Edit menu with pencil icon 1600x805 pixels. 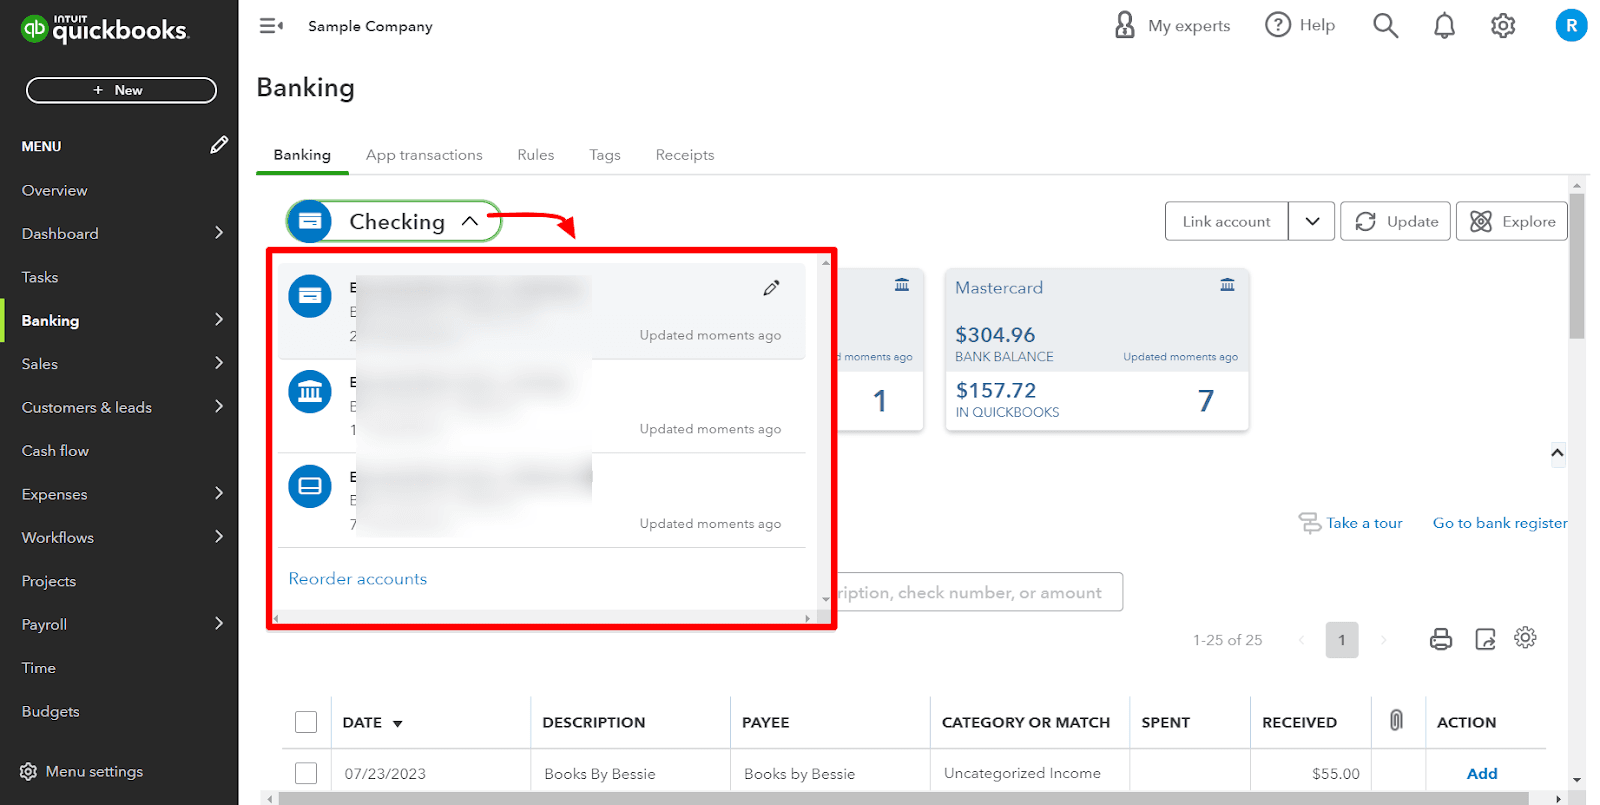tap(219, 145)
